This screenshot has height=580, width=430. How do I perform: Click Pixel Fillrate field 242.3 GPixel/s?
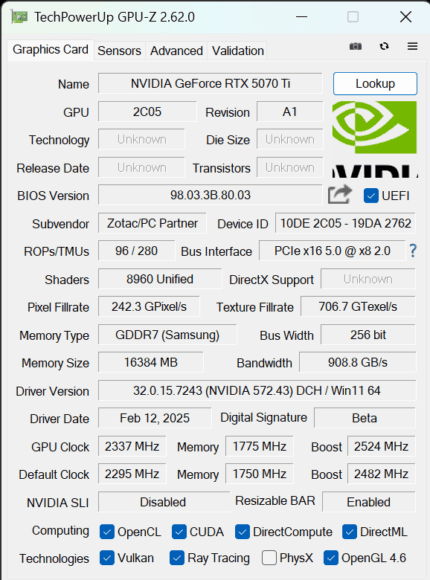click(x=149, y=307)
